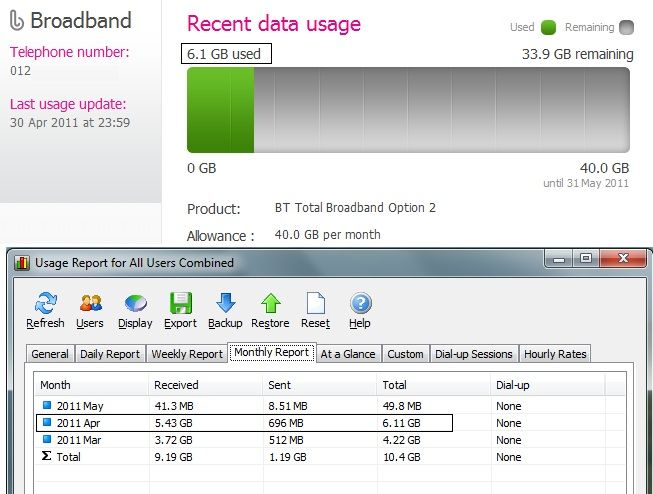Switch to the At a Glance tab
The width and height of the screenshot is (653, 494).
[348, 354]
